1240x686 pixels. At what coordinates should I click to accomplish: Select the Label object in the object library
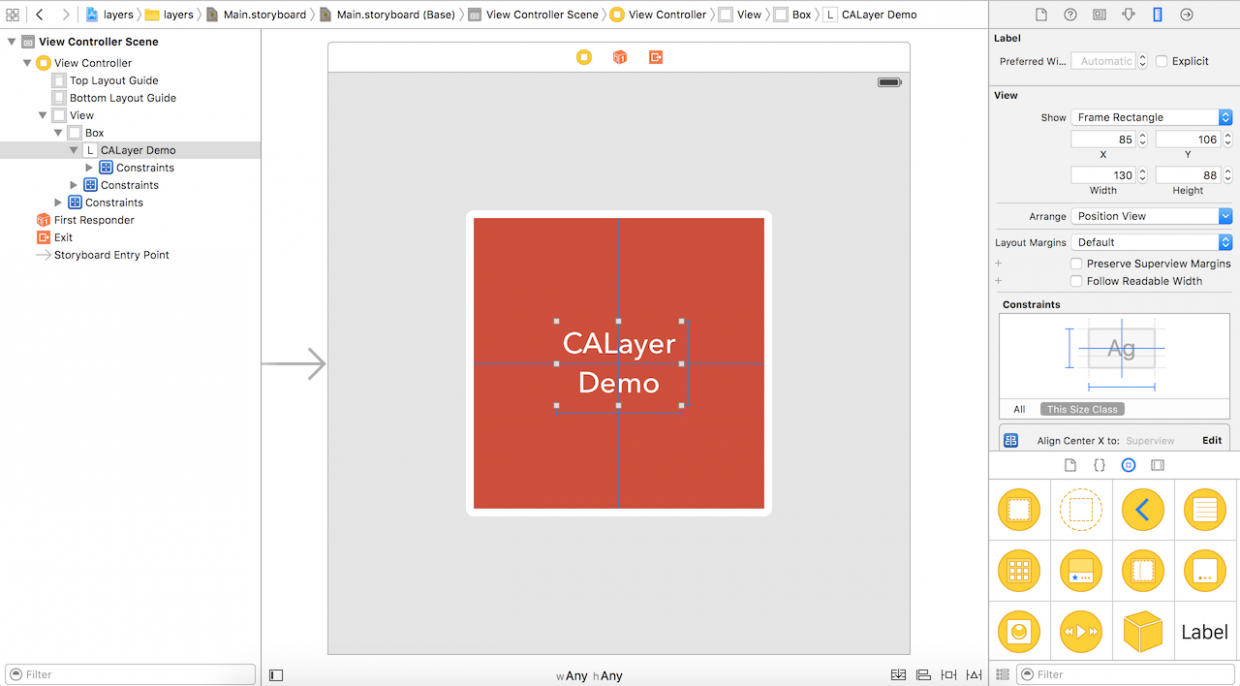[x=1204, y=631]
